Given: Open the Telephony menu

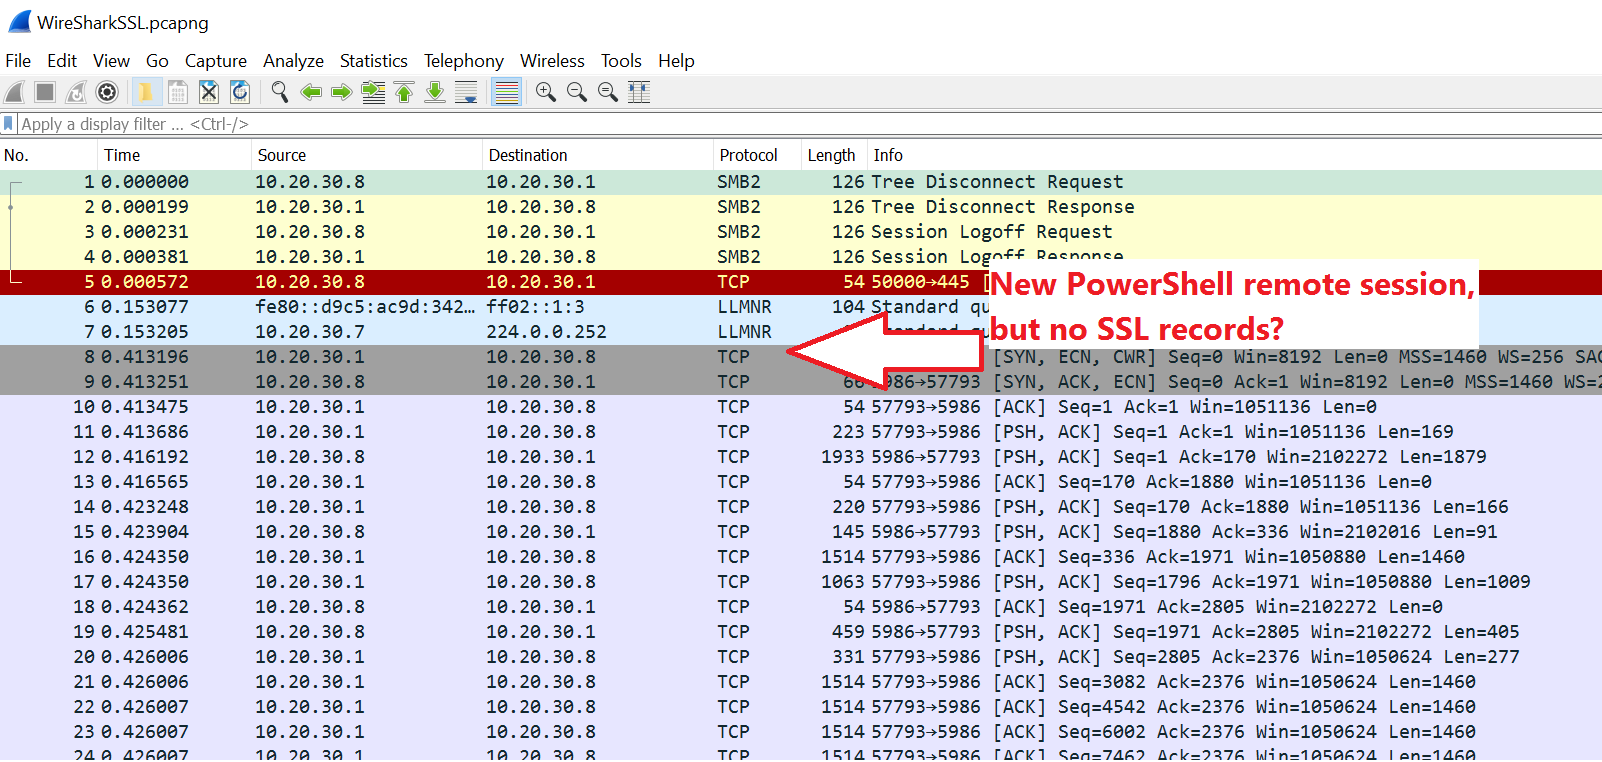Looking at the screenshot, I should pyautogui.click(x=463, y=61).
